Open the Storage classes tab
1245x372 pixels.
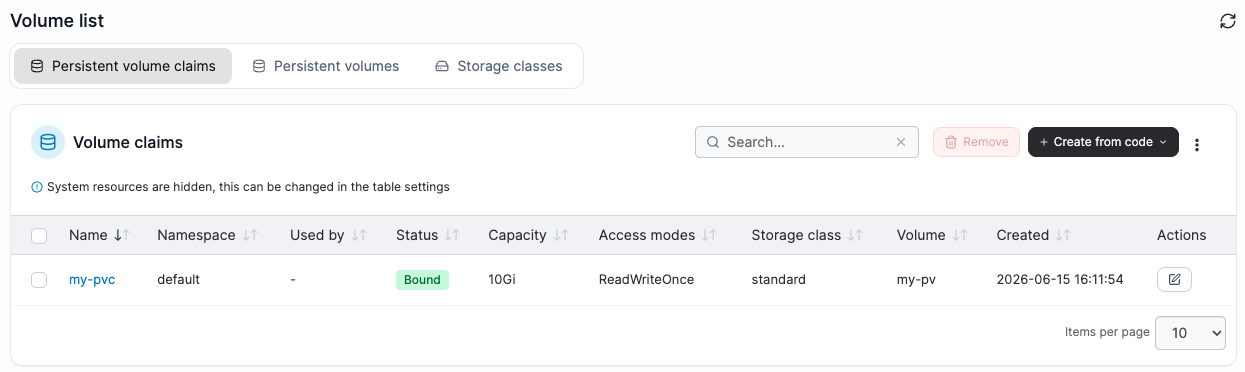499,66
